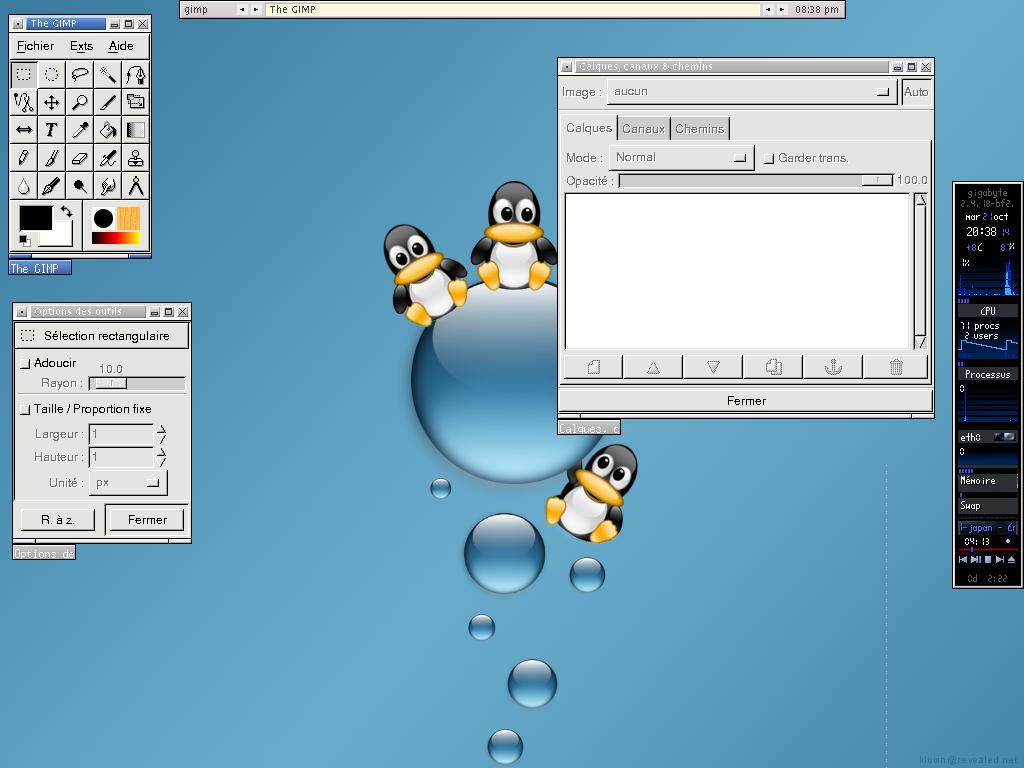Select the Gradient blend tool
Image resolution: width=1024 pixels, height=768 pixels.
[135, 130]
